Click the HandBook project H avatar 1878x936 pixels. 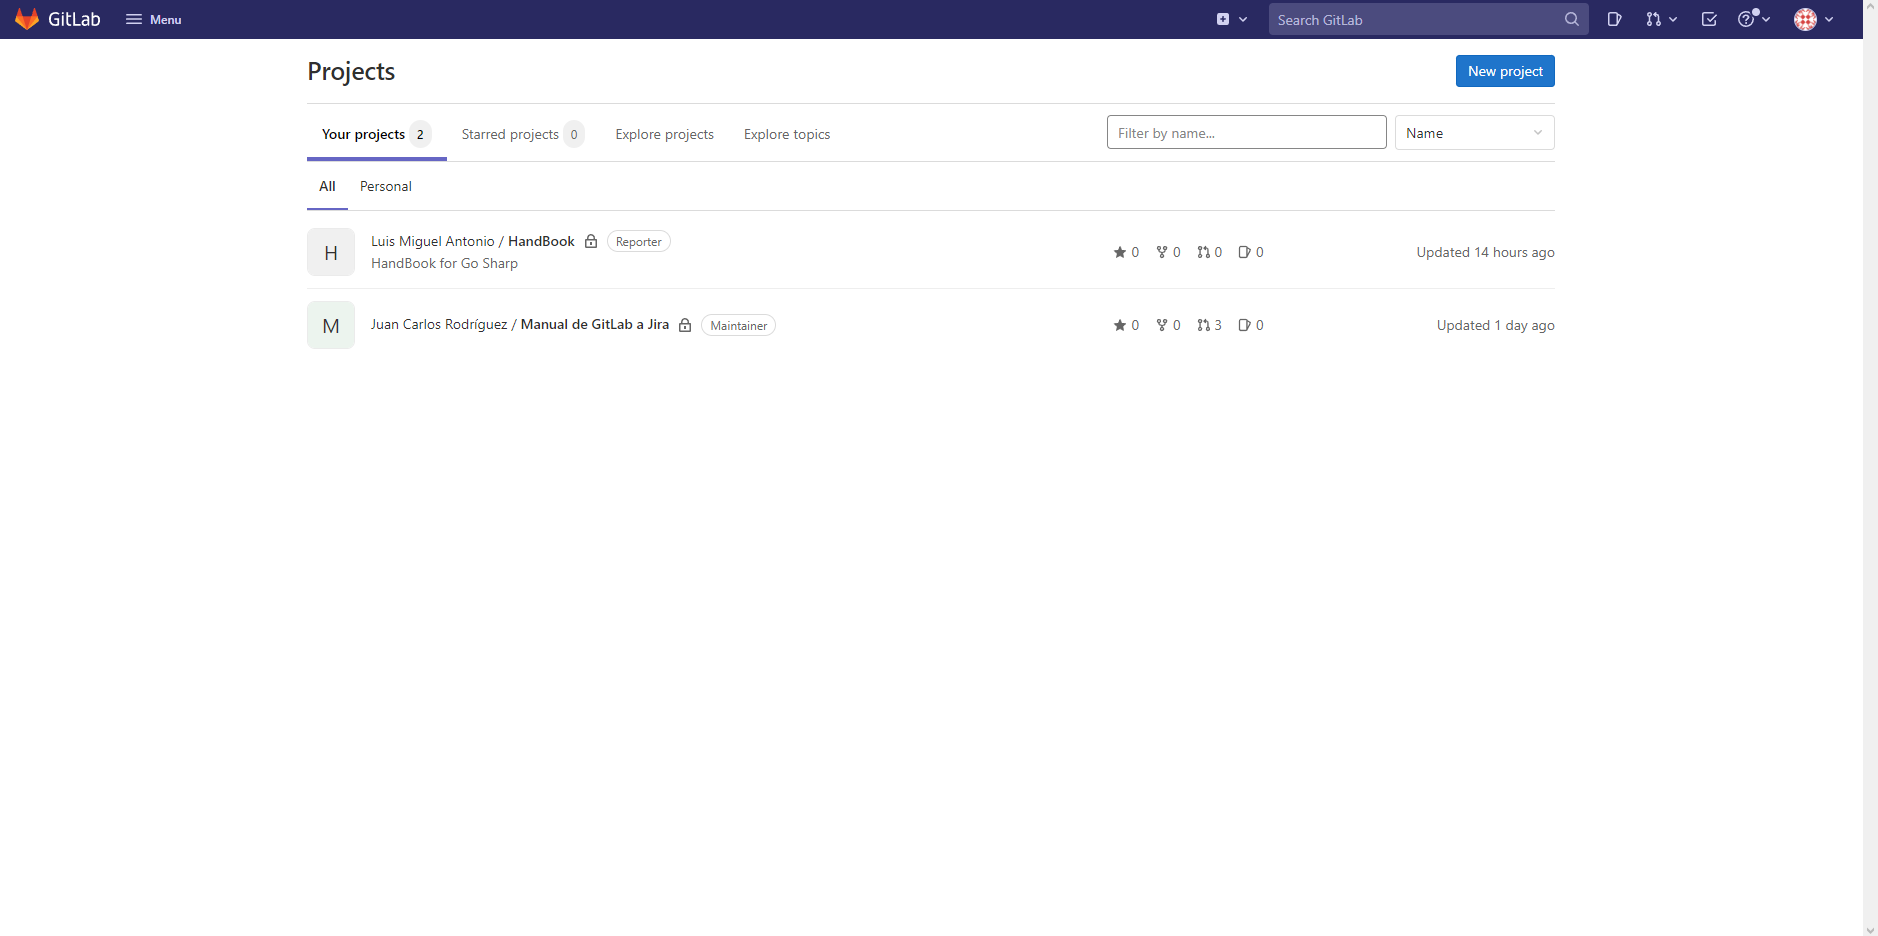point(331,252)
